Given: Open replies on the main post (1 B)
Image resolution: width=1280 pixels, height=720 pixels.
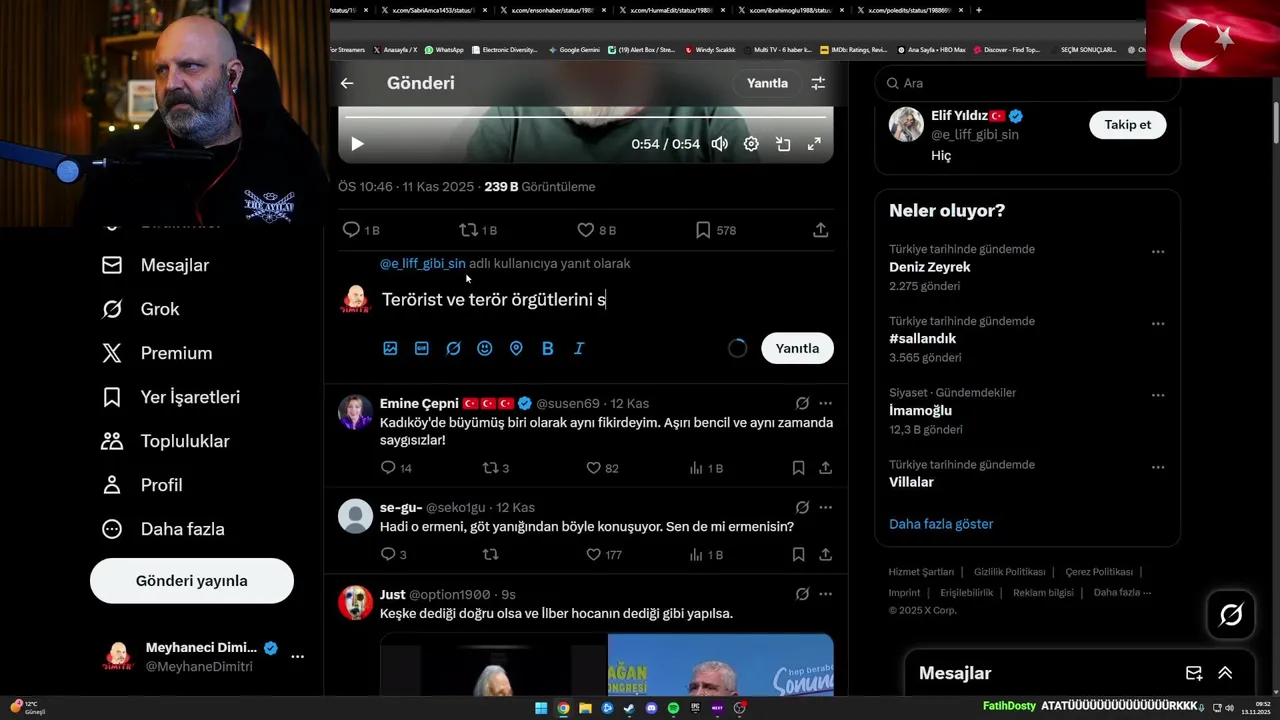Looking at the screenshot, I should coord(361,230).
